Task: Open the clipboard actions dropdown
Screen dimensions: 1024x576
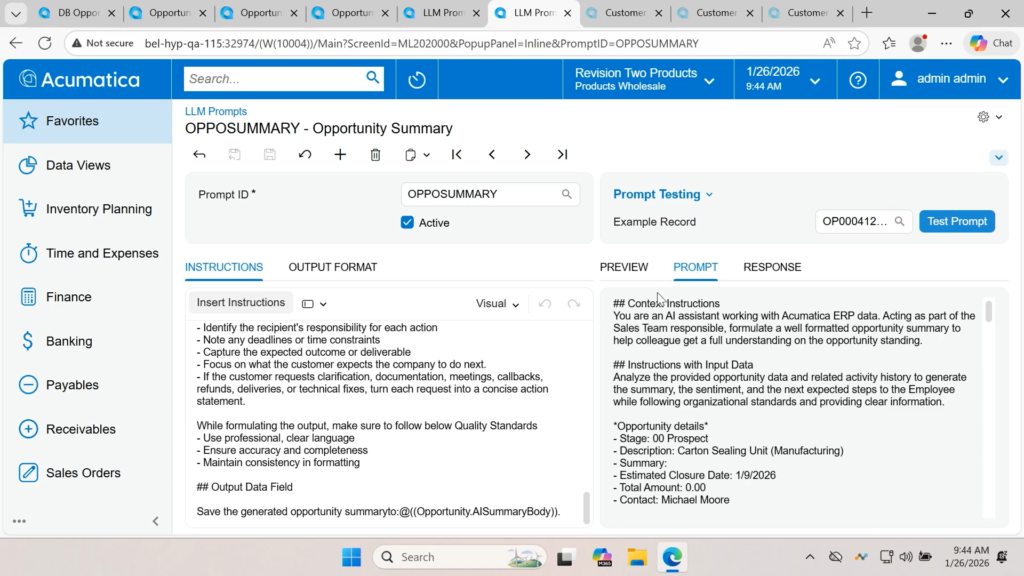Action: click(x=417, y=155)
